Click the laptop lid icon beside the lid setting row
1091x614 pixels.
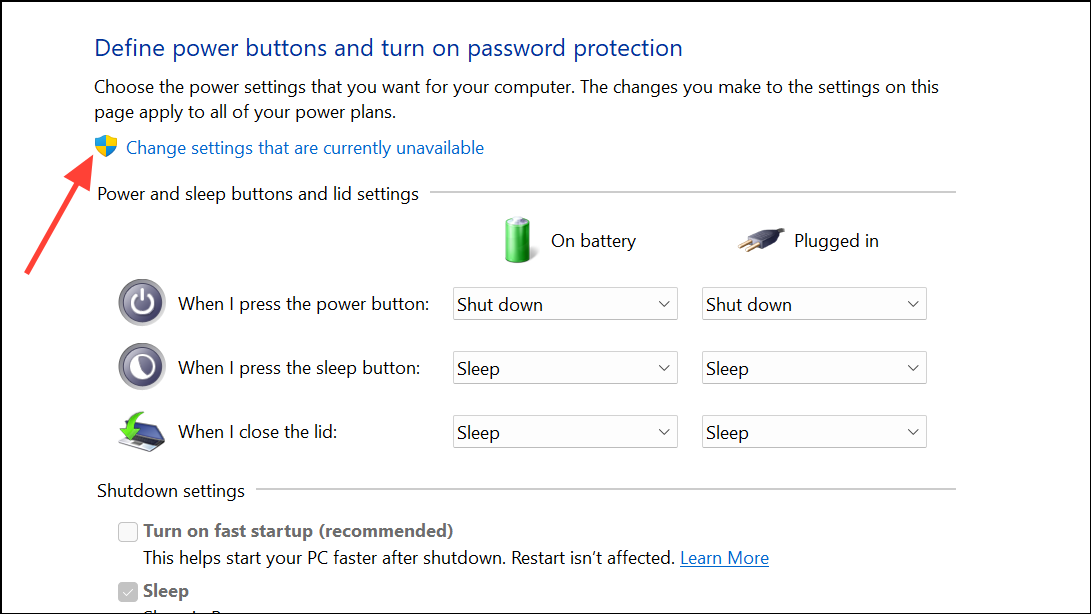tap(141, 430)
